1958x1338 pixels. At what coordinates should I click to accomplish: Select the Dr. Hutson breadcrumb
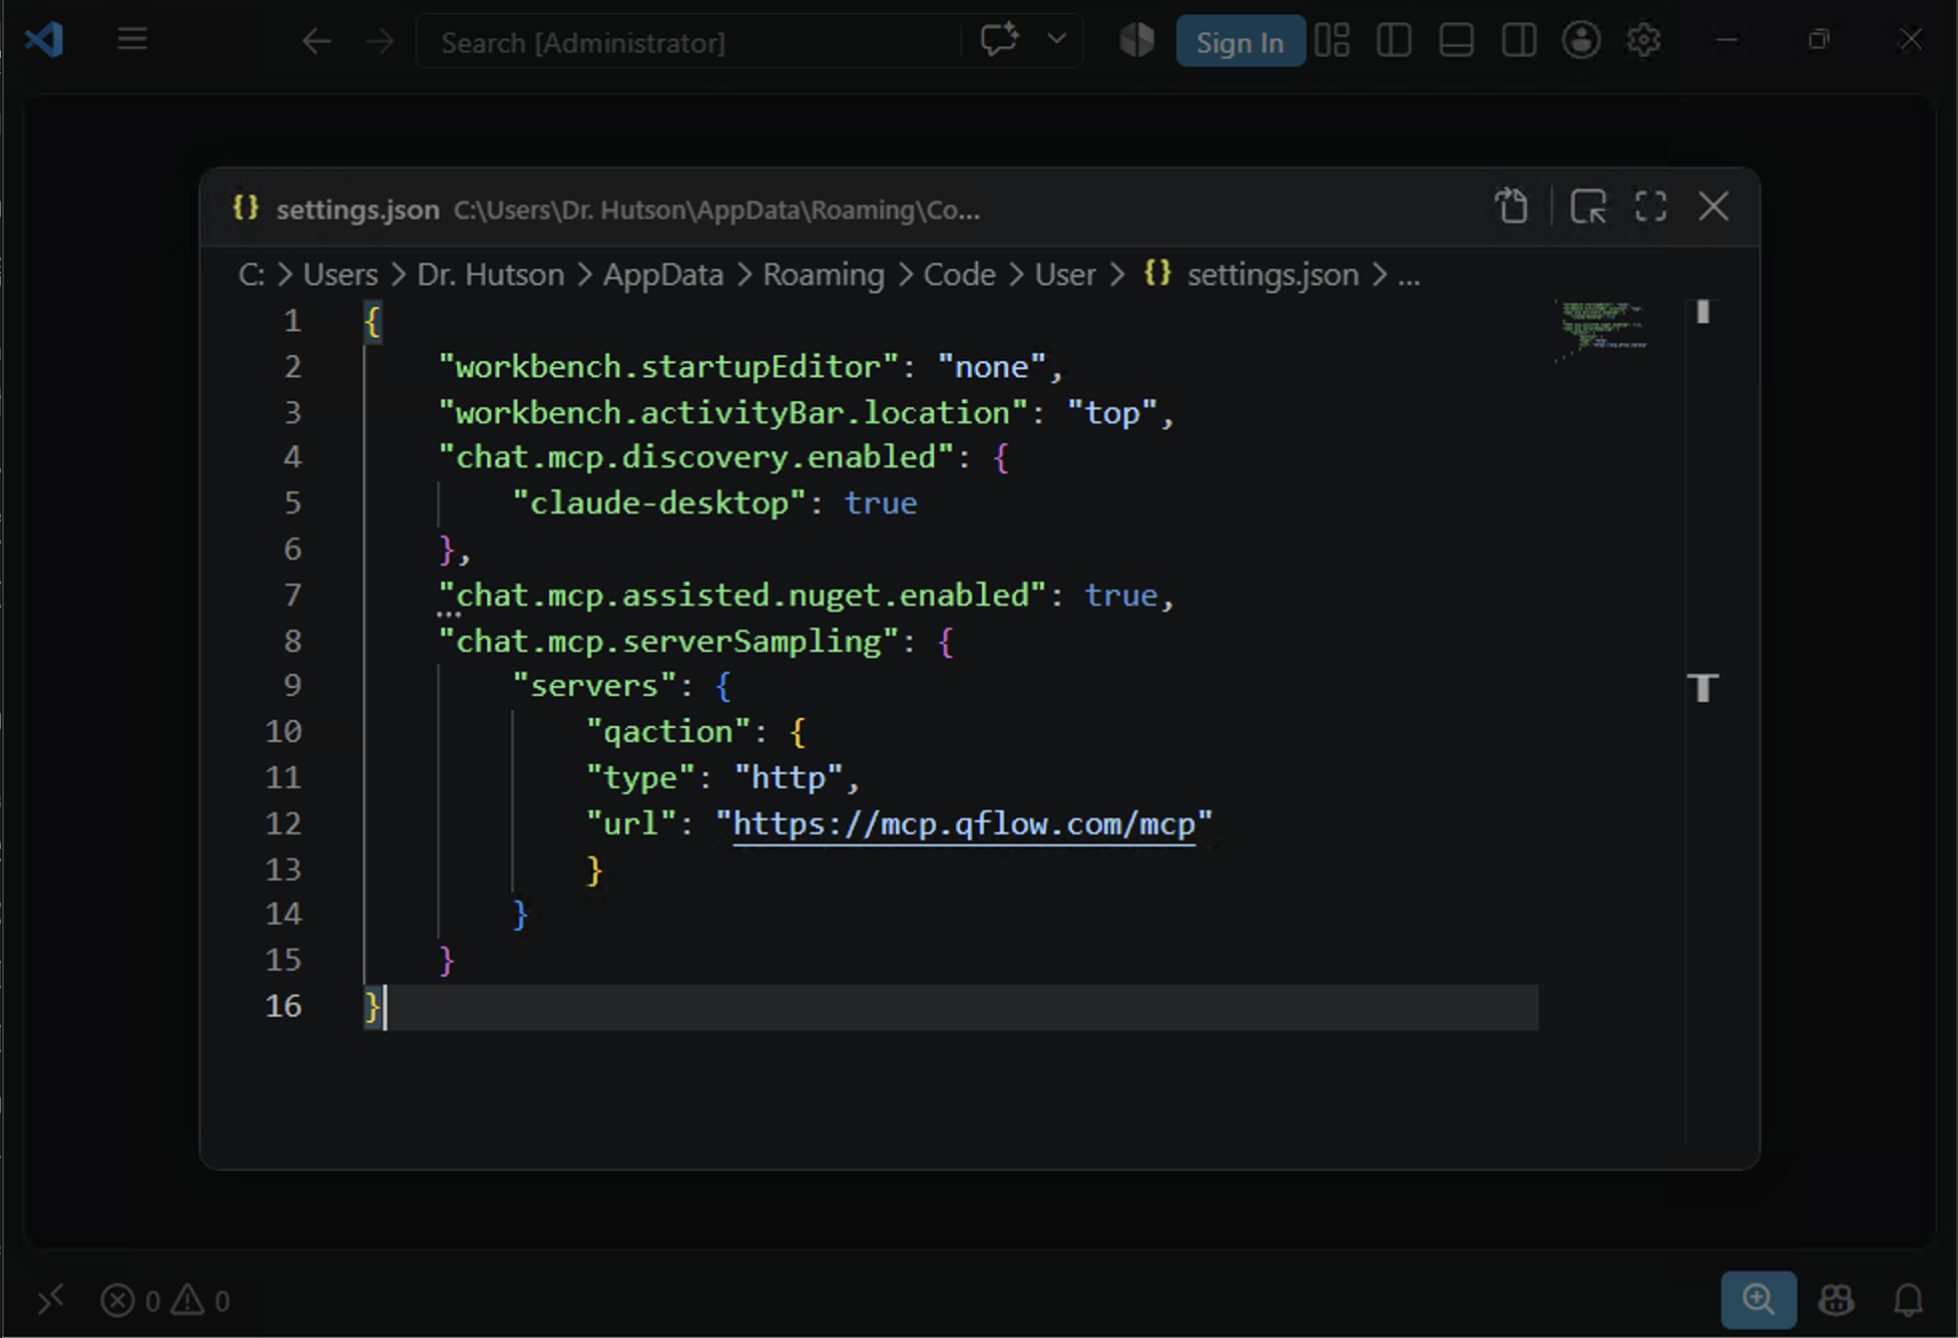coord(490,274)
